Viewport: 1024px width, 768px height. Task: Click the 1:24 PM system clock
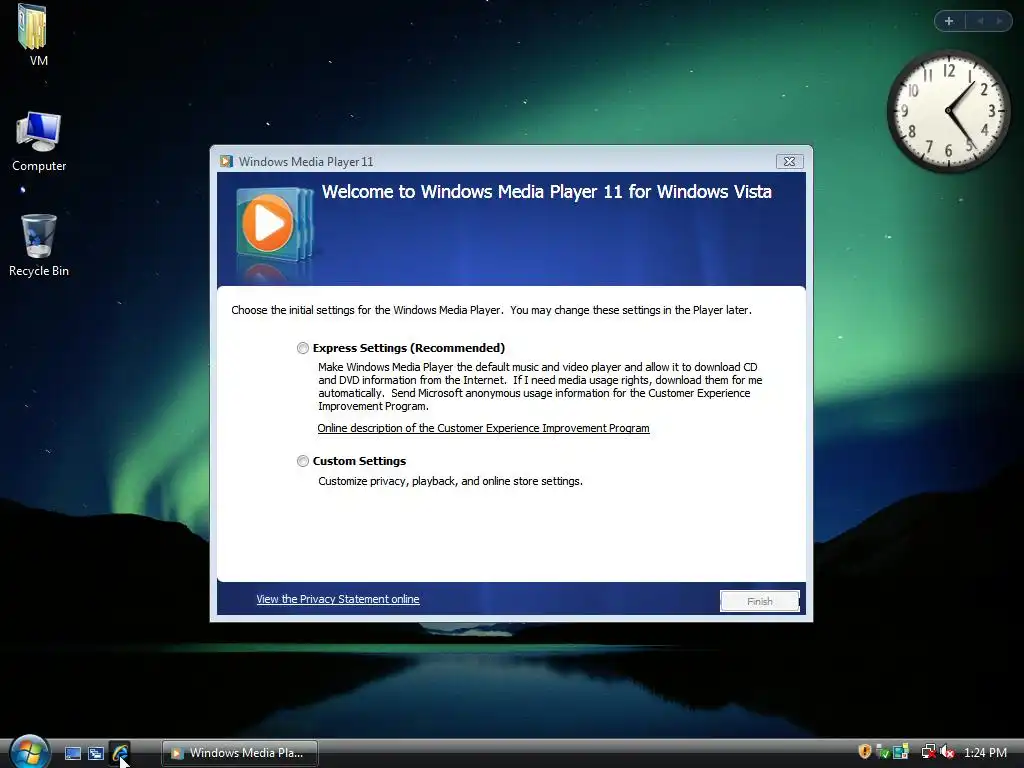tap(985, 753)
